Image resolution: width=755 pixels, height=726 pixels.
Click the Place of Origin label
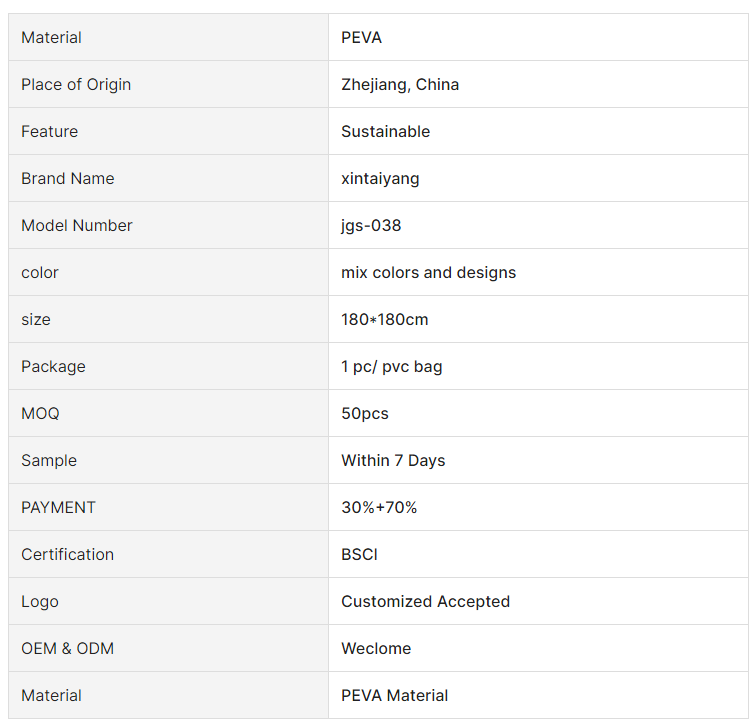pos(76,85)
